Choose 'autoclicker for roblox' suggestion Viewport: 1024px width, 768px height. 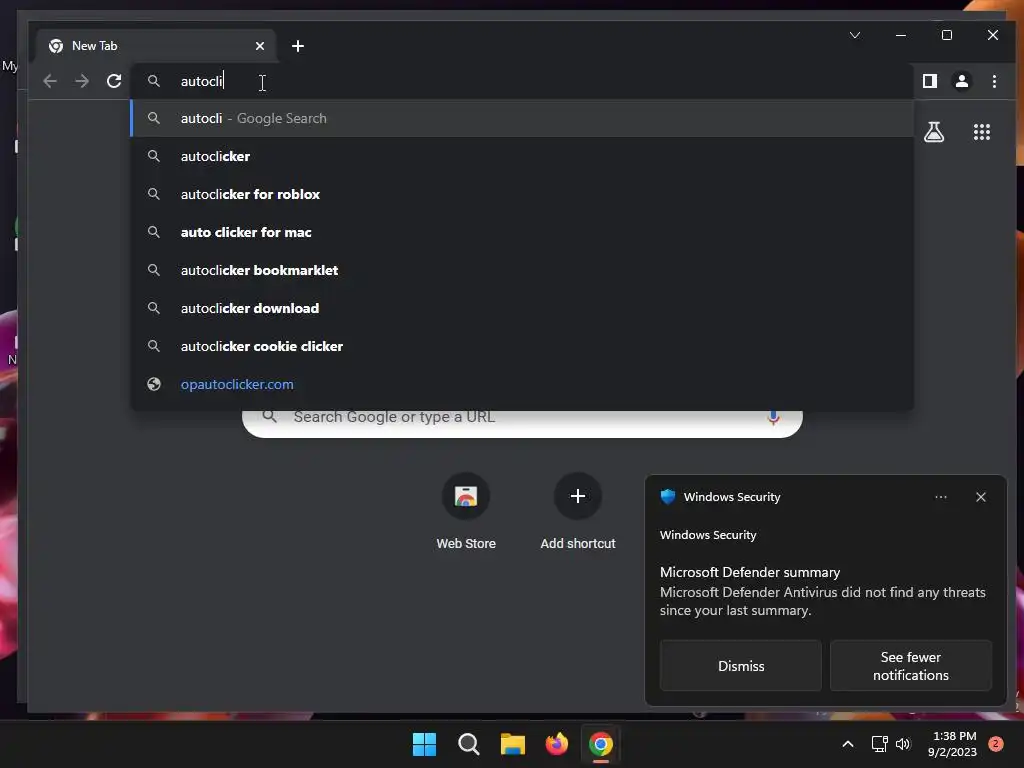[x=522, y=194]
